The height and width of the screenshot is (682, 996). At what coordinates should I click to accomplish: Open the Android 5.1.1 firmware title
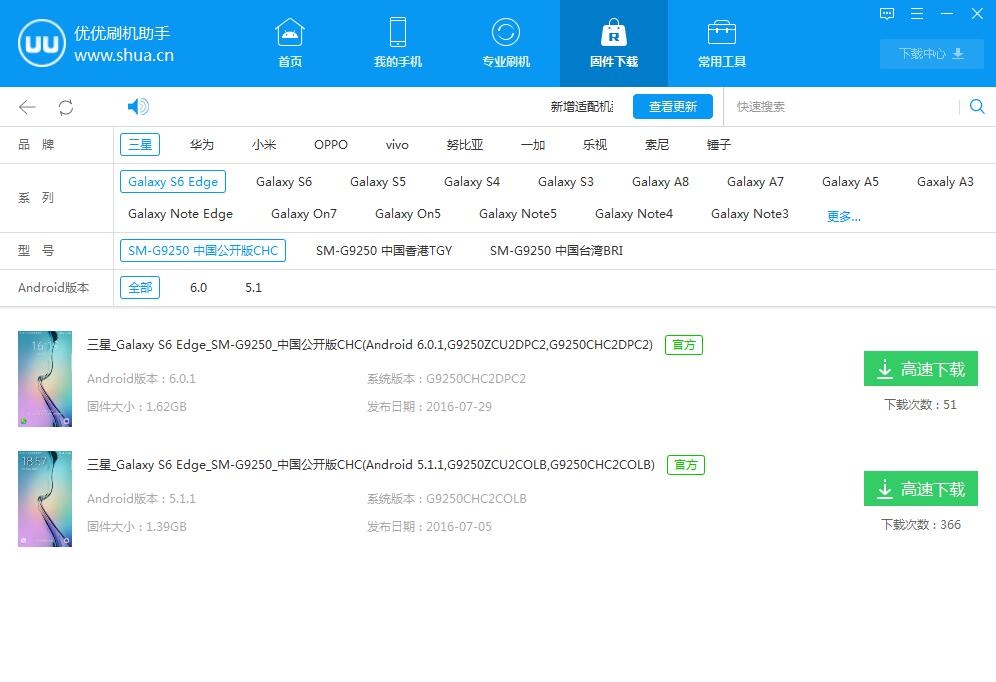pyautogui.click(x=370, y=465)
